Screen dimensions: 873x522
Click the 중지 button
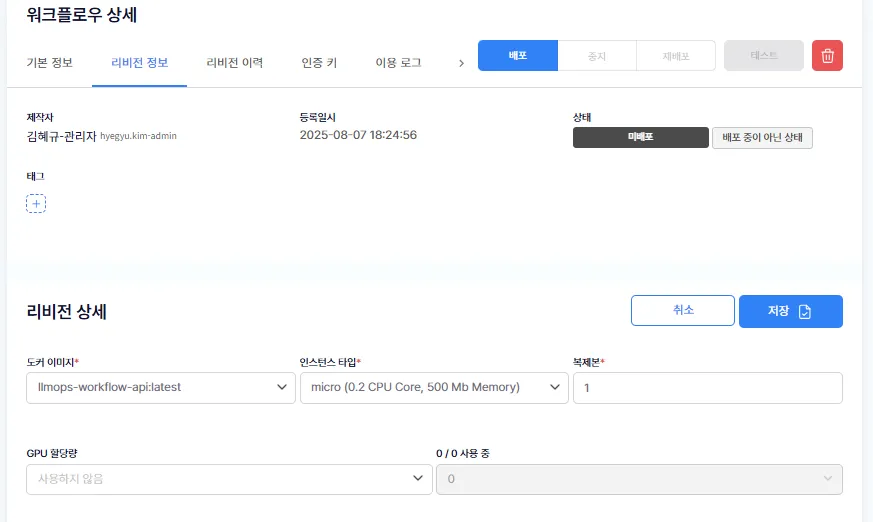click(597, 56)
